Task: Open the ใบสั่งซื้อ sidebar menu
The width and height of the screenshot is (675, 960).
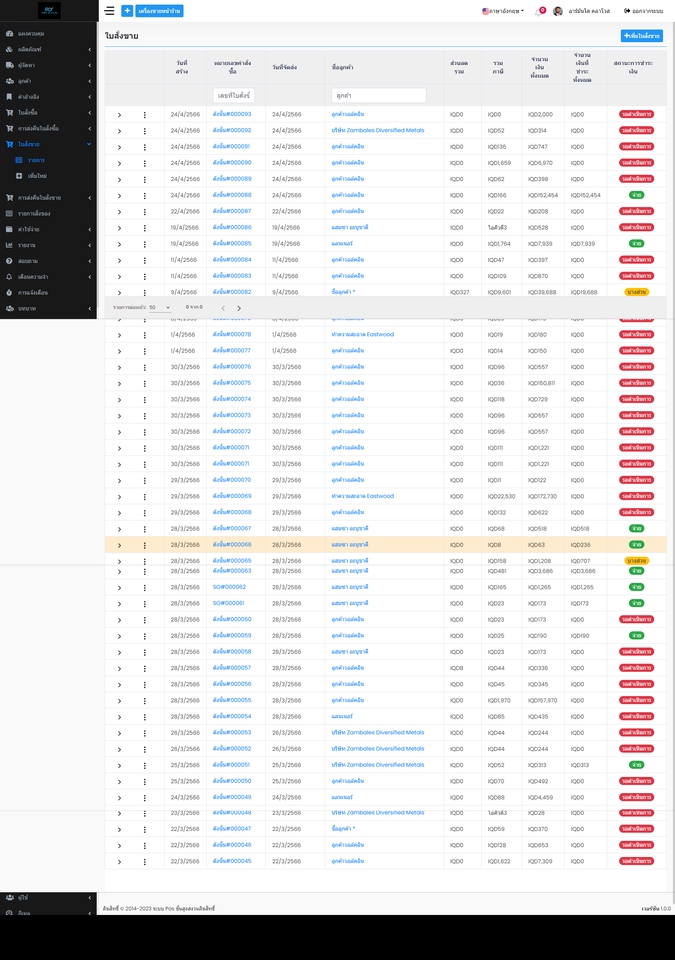Action: pyautogui.click(x=48, y=113)
